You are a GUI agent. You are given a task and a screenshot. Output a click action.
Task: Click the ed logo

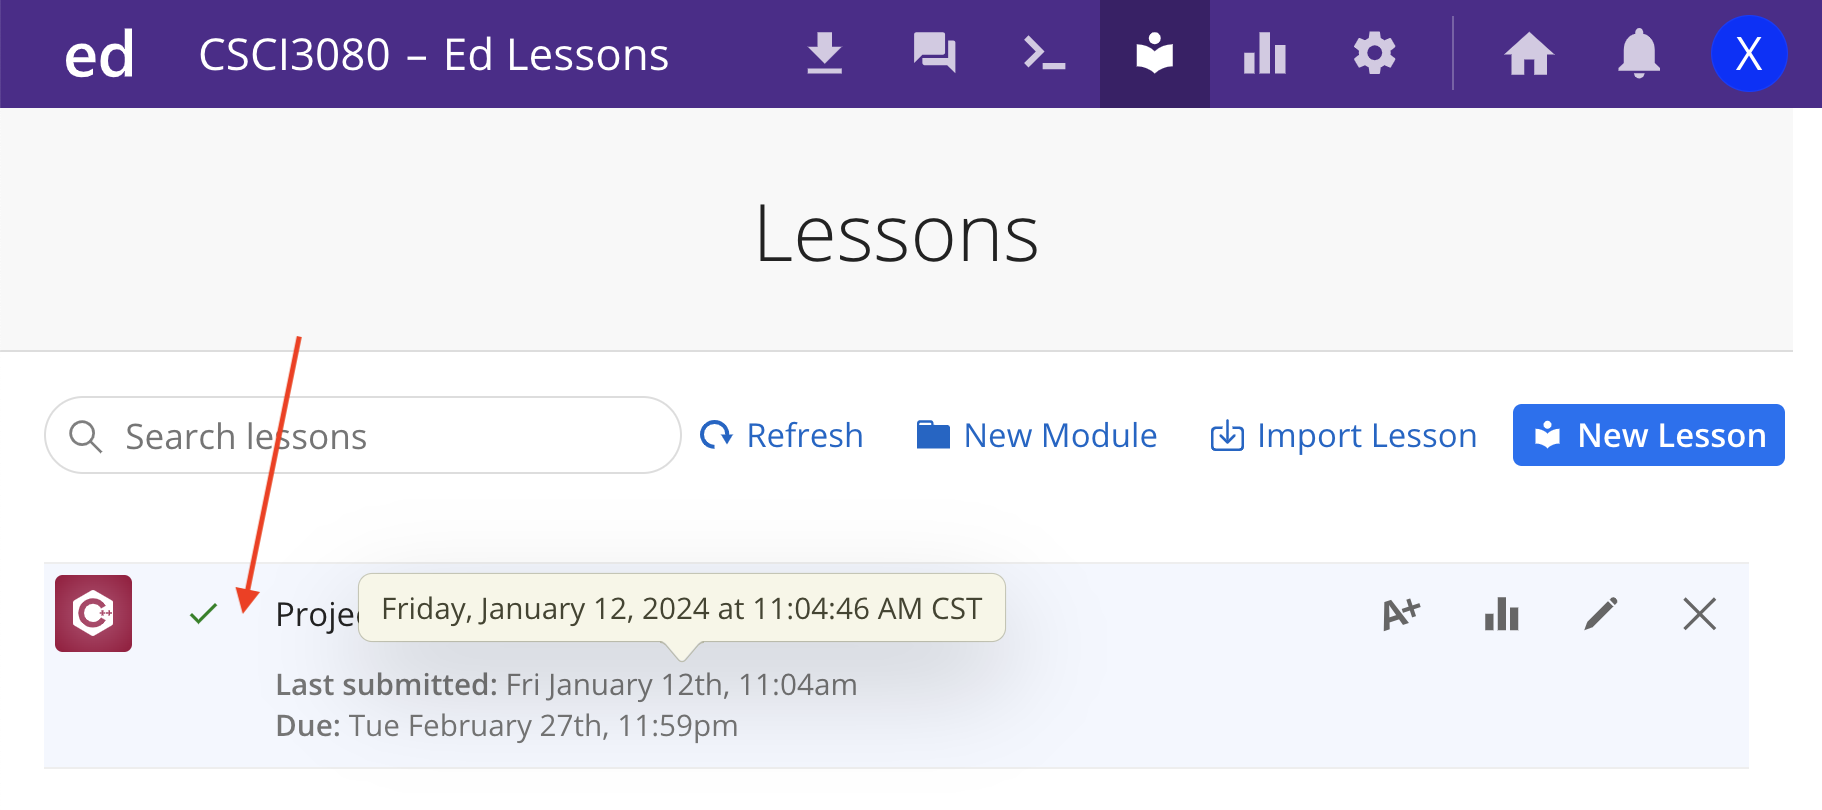pyautogui.click(x=99, y=55)
